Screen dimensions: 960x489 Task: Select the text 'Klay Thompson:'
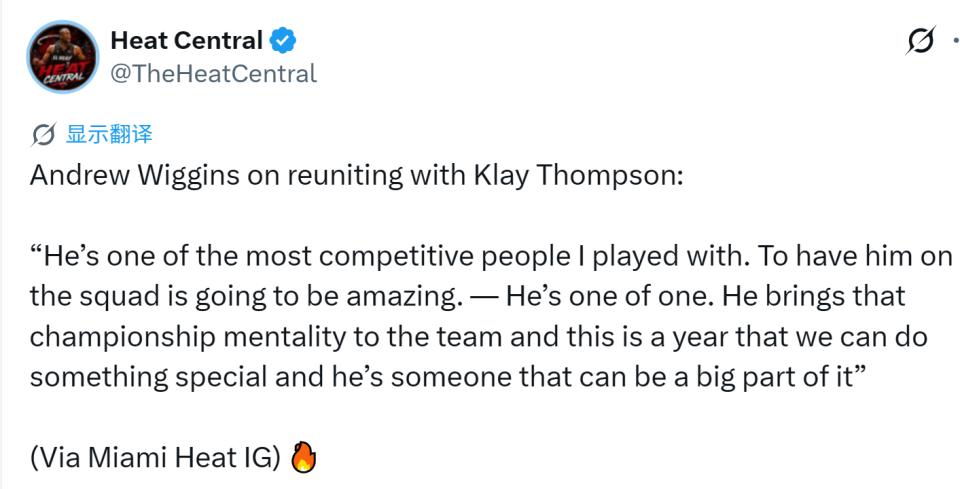(x=578, y=176)
